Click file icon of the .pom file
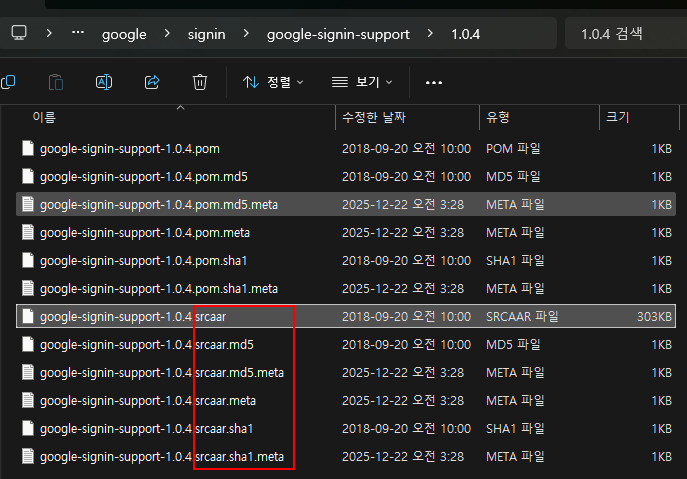The height and width of the screenshot is (479, 687). click(x=28, y=148)
